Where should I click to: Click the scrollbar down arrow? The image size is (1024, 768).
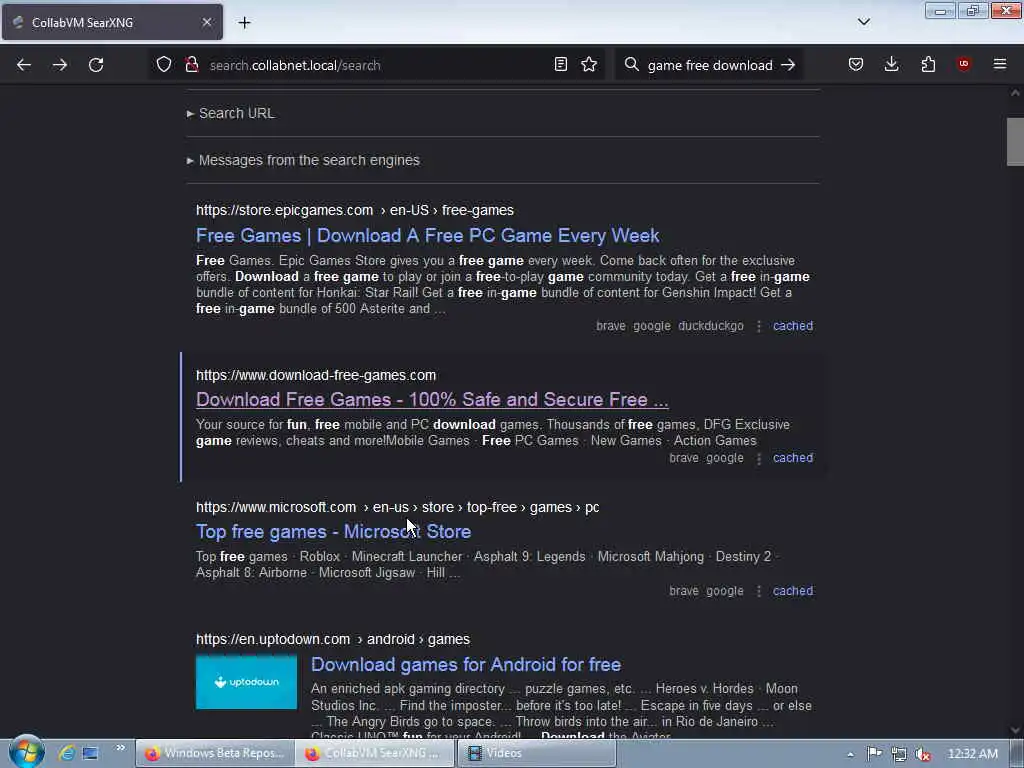pos(1015,730)
